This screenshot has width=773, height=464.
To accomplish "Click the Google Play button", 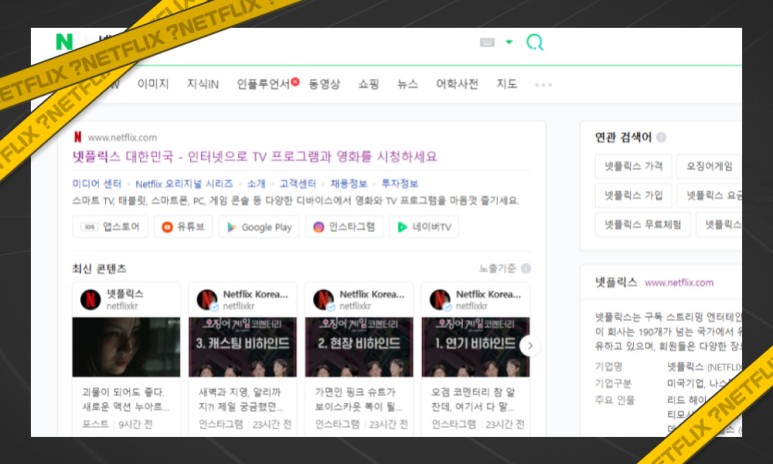I will pyautogui.click(x=259, y=227).
